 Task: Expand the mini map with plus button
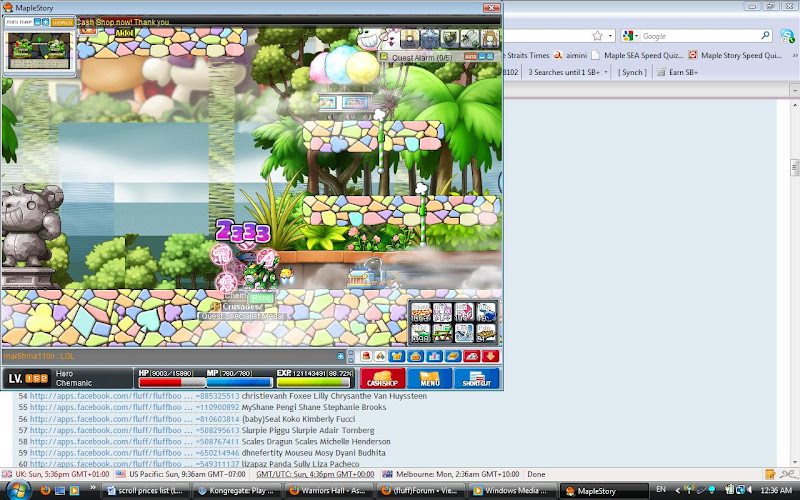(45, 22)
